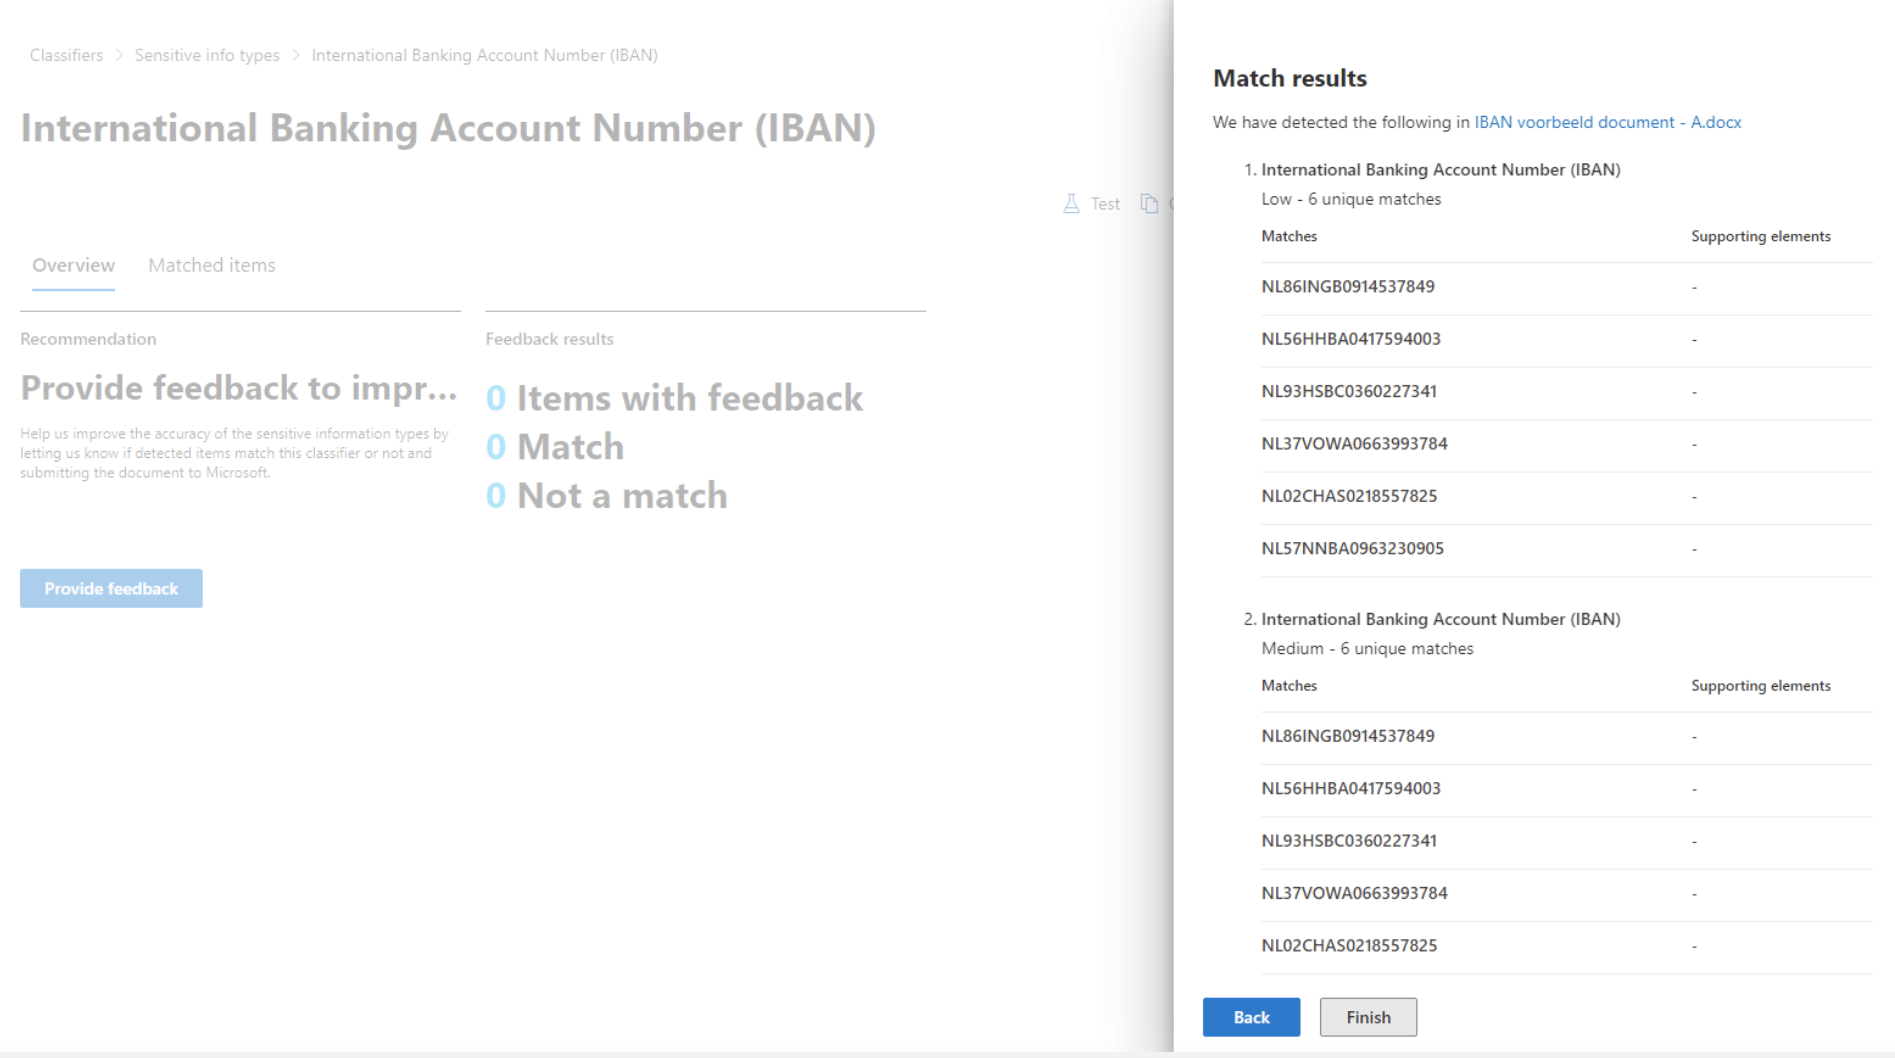Click the Provide feedback button
Screen dimensions: 1895x1058
tap(111, 588)
